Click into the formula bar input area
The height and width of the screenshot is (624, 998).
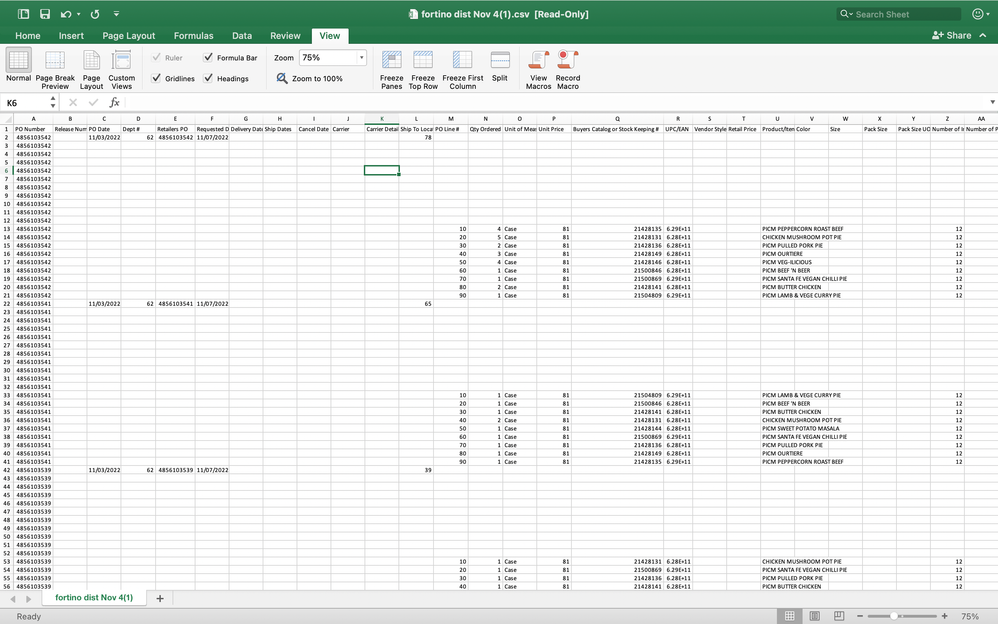pyautogui.click(x=555, y=103)
